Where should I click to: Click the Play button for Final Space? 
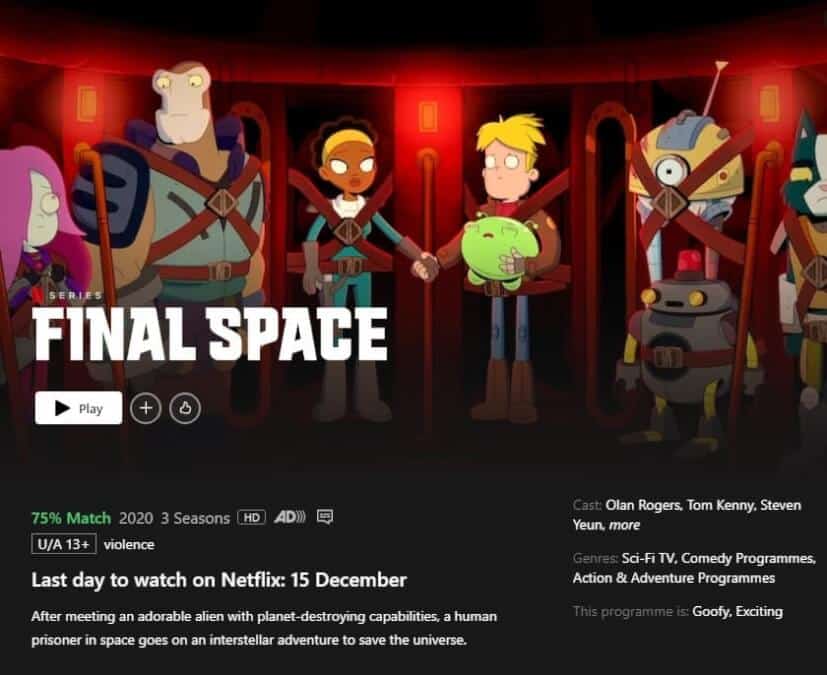(x=79, y=408)
